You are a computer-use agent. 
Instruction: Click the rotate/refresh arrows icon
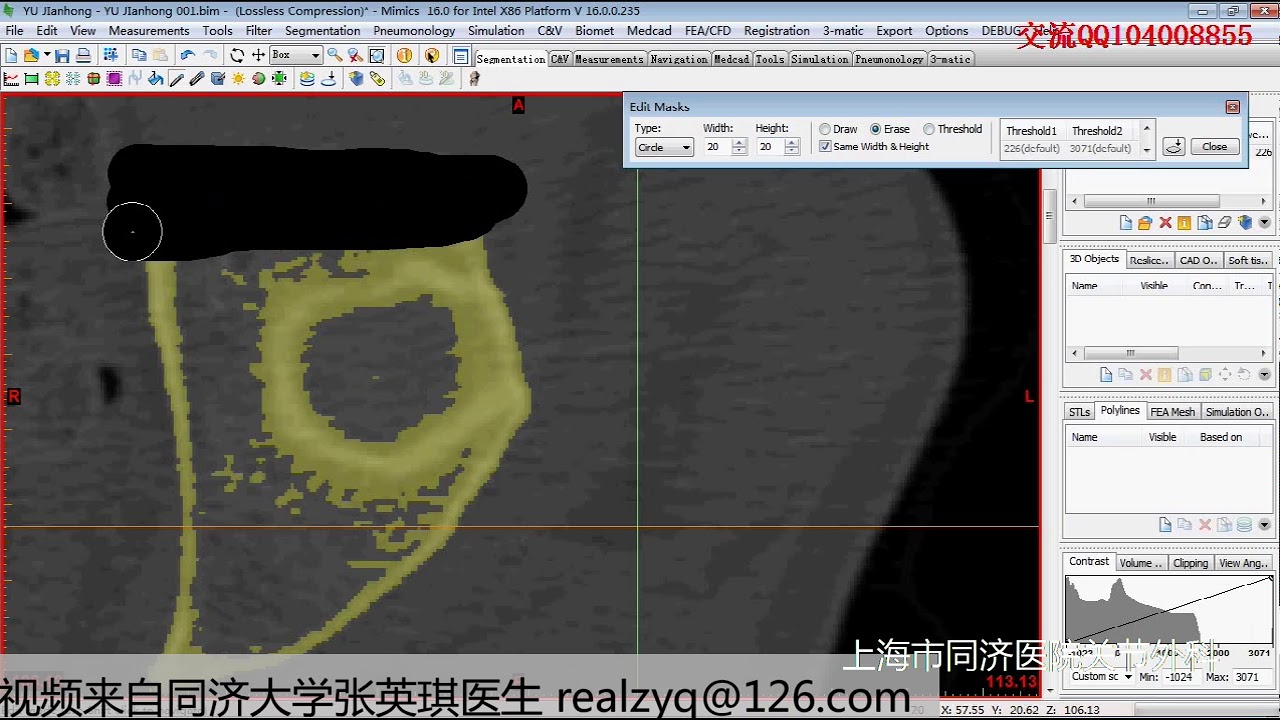pos(237,55)
